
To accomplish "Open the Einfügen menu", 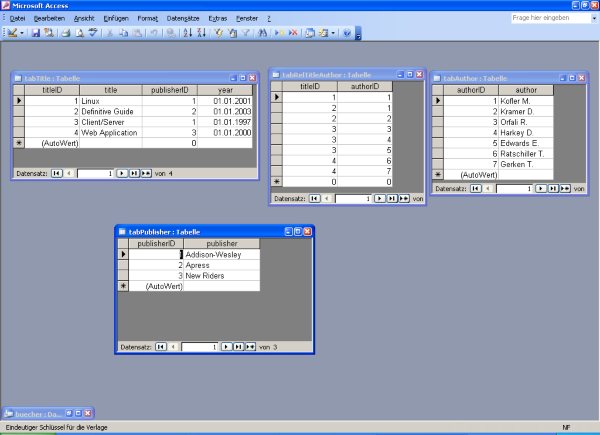I will click(x=114, y=18).
